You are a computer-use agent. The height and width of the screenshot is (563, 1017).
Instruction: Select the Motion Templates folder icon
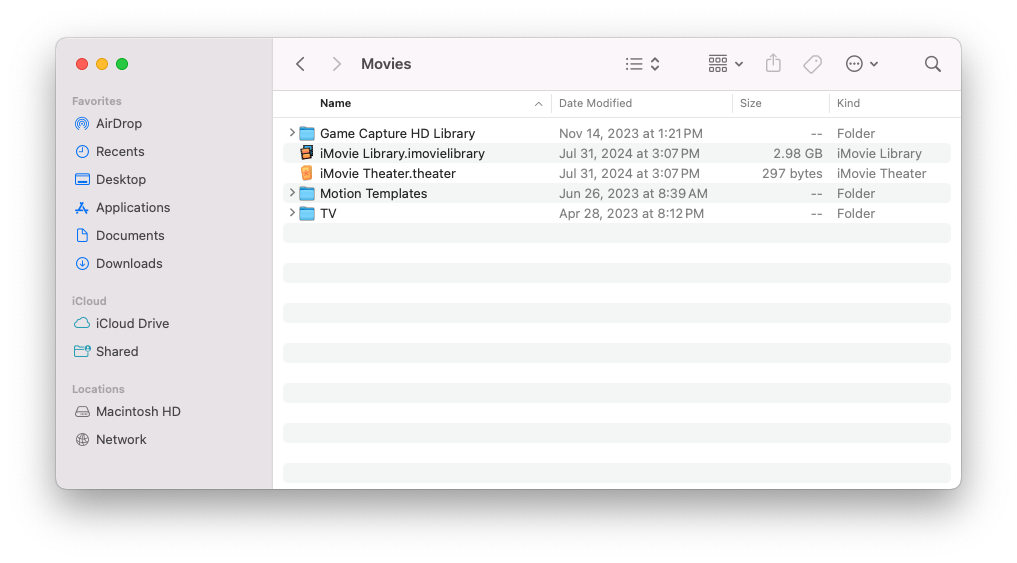(307, 193)
